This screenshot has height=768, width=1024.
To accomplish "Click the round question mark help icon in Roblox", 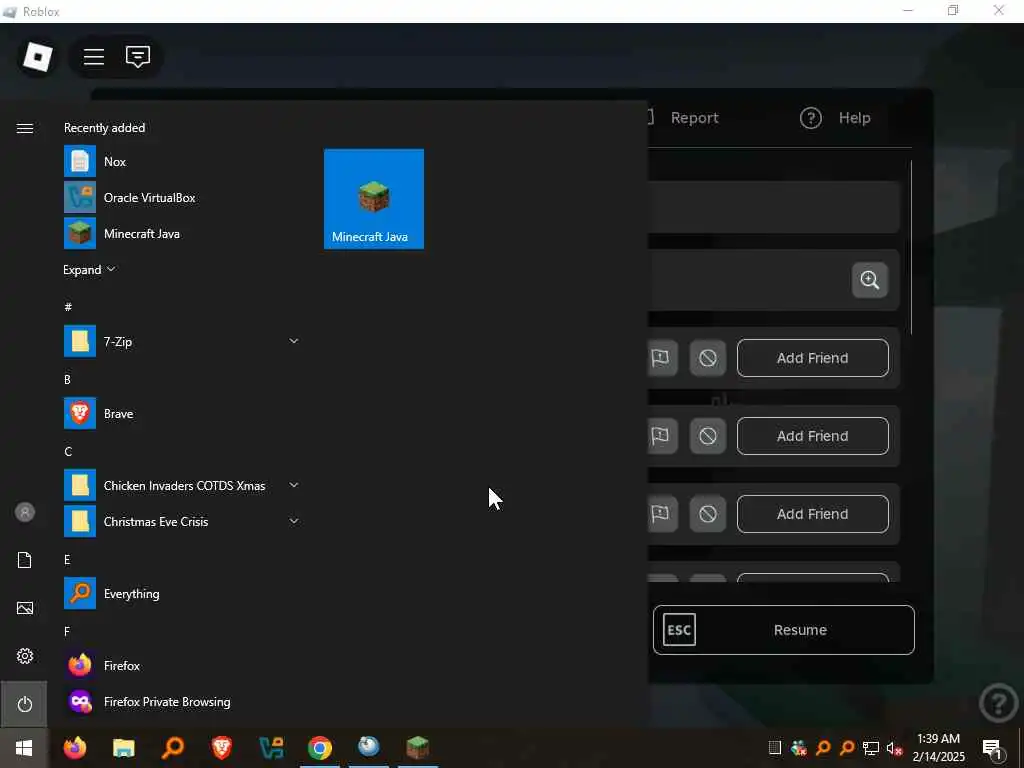I will [999, 703].
